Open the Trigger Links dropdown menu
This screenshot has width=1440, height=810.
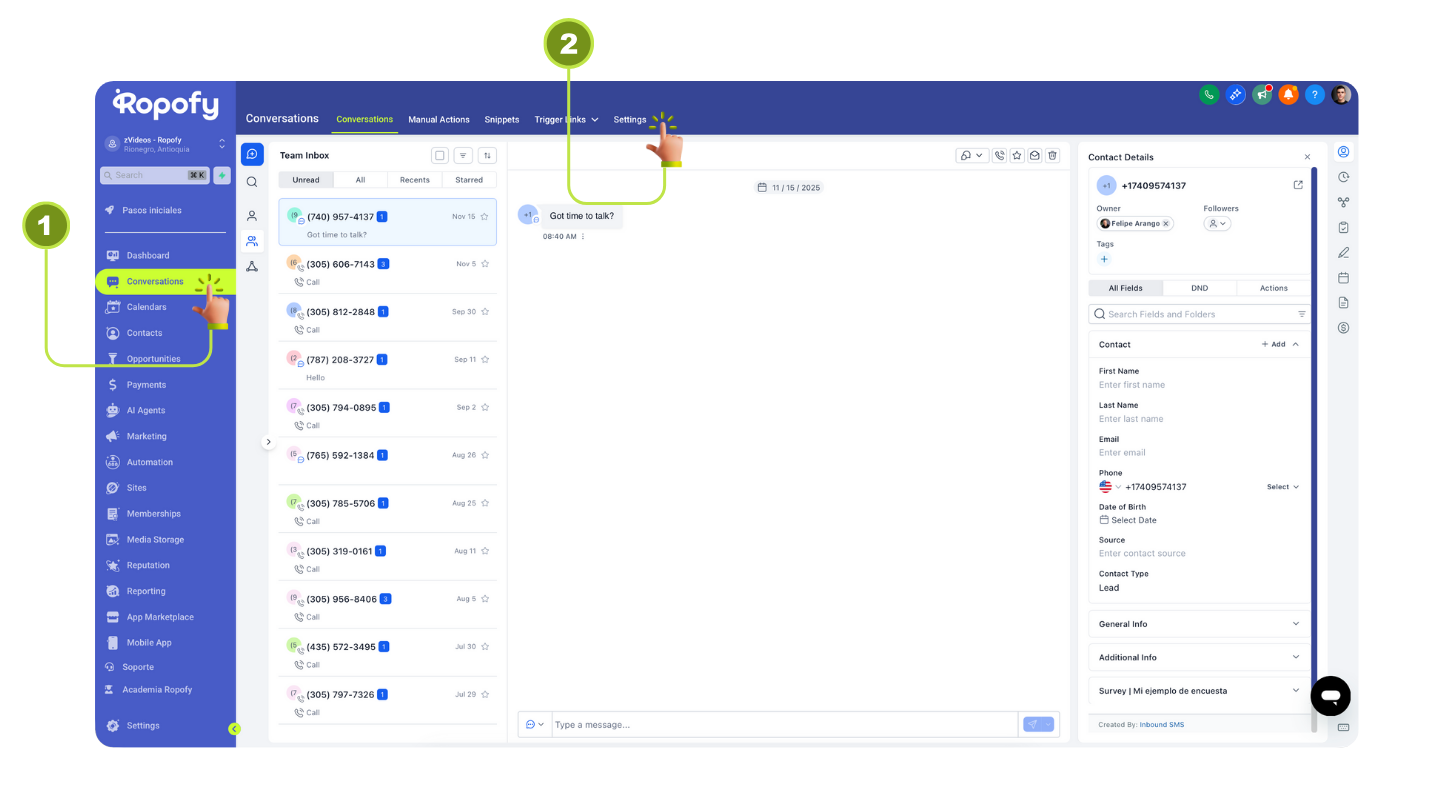(x=566, y=120)
